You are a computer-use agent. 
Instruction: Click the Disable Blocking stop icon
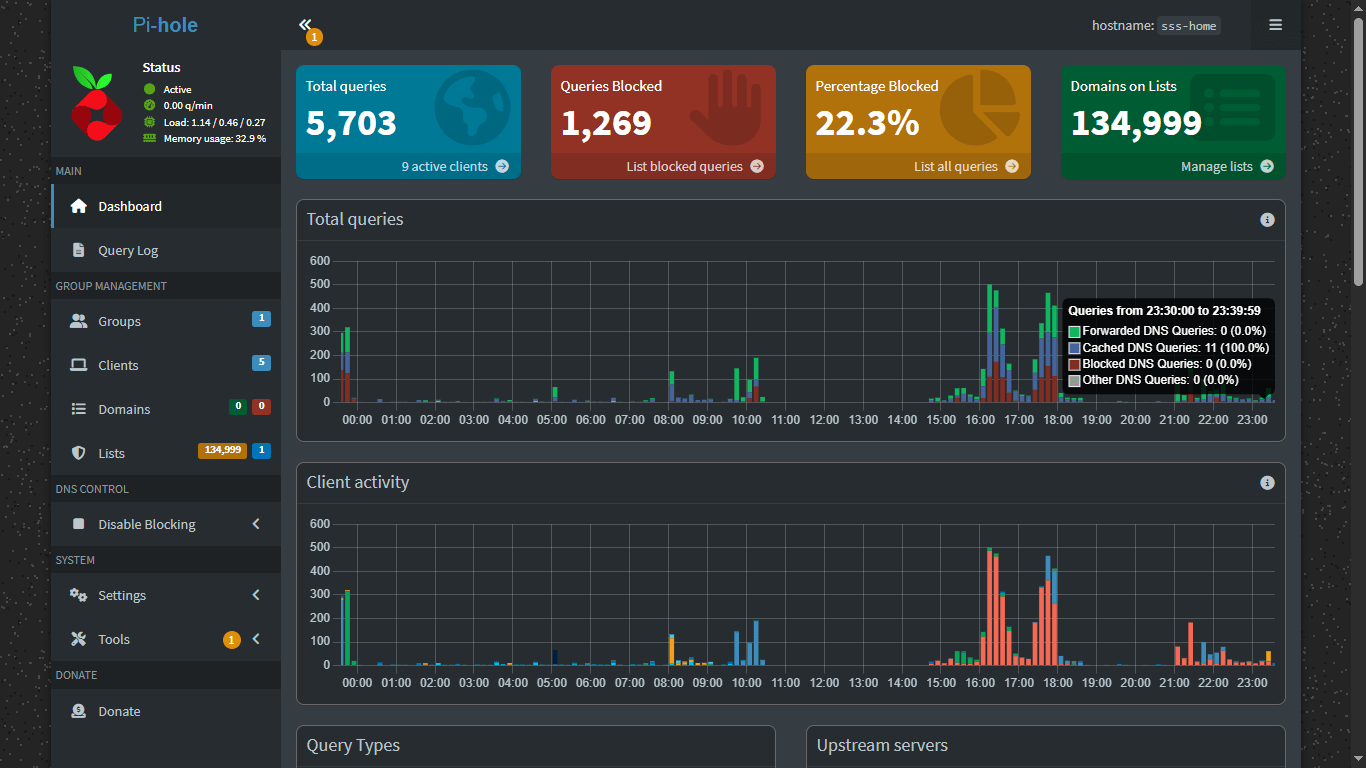tap(79, 524)
